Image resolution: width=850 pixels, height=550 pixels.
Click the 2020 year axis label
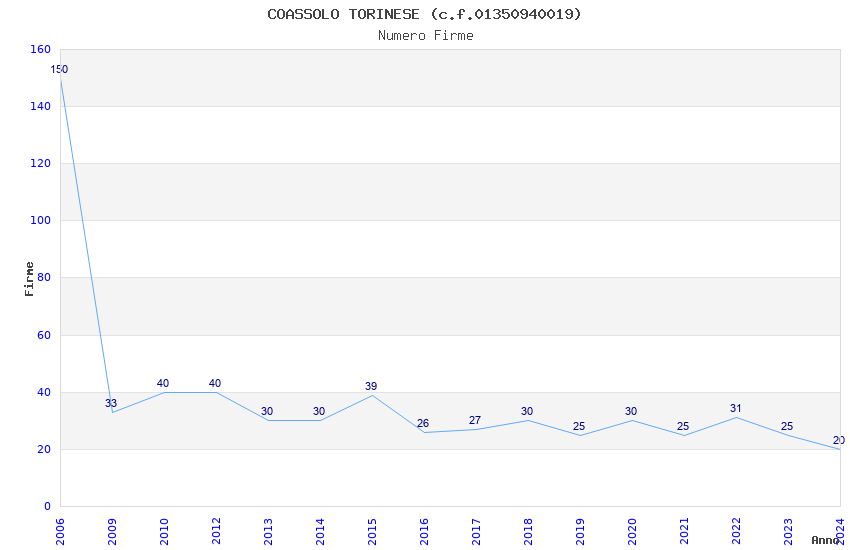tap(632, 532)
